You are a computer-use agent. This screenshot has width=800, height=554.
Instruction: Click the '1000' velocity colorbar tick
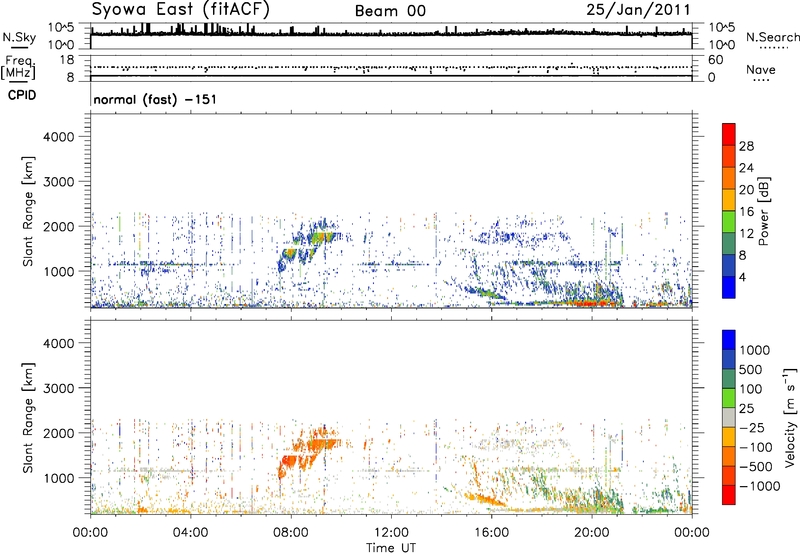755,350
